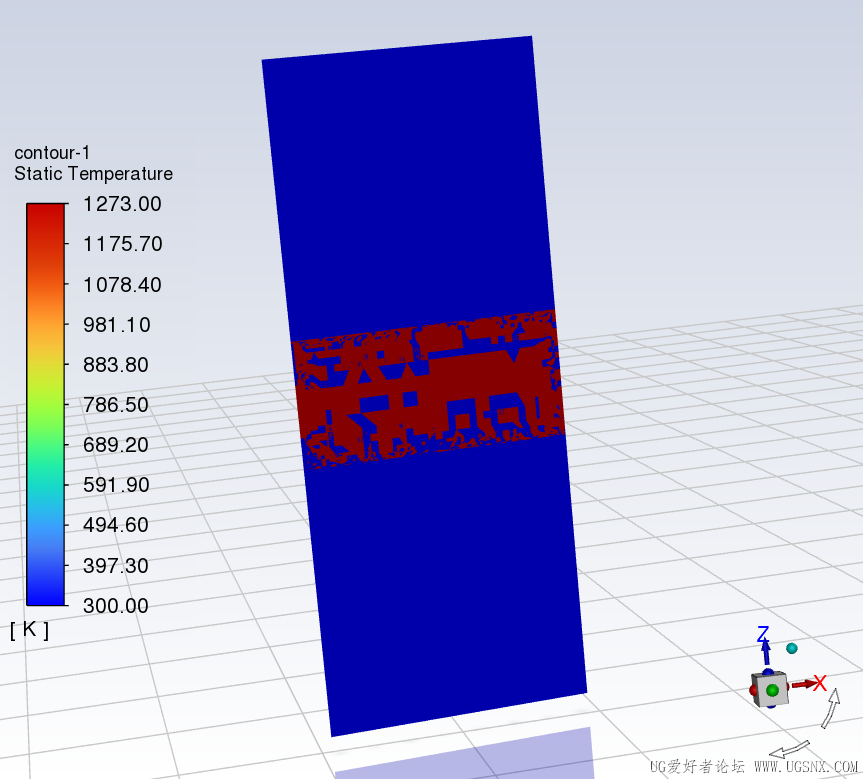Viewport: 863px width, 779px height.
Task: Click the blue Z axis arrow on triad
Action: click(x=766, y=652)
